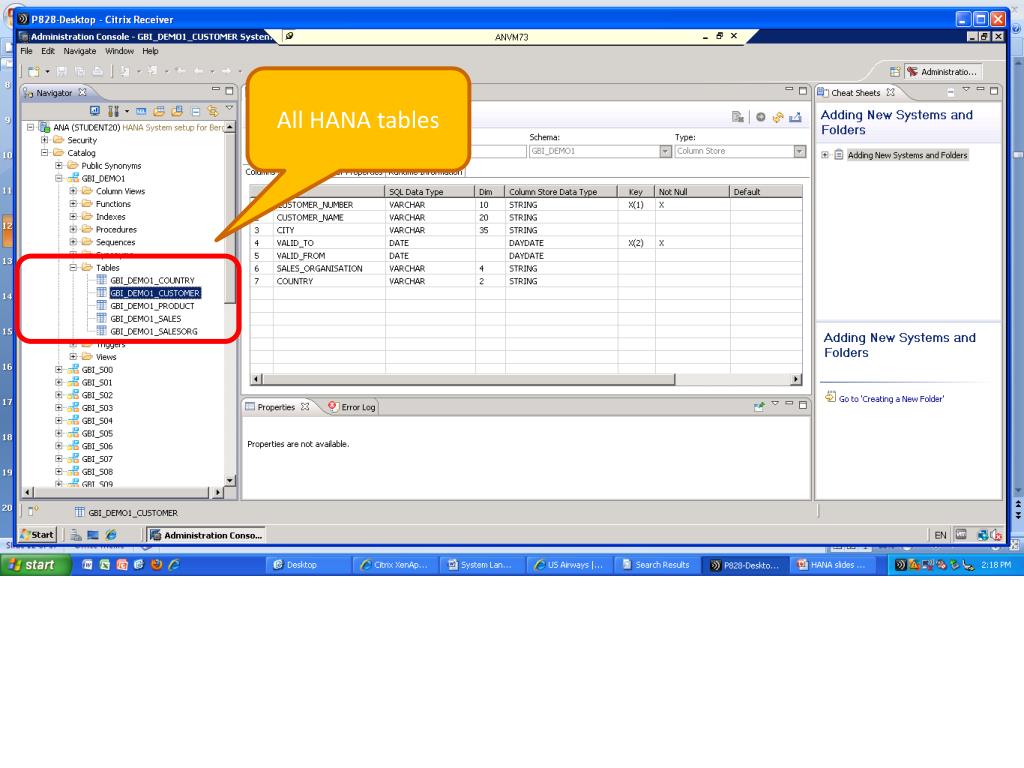Open the Help menu
The height and width of the screenshot is (768, 1024).
tap(150, 51)
